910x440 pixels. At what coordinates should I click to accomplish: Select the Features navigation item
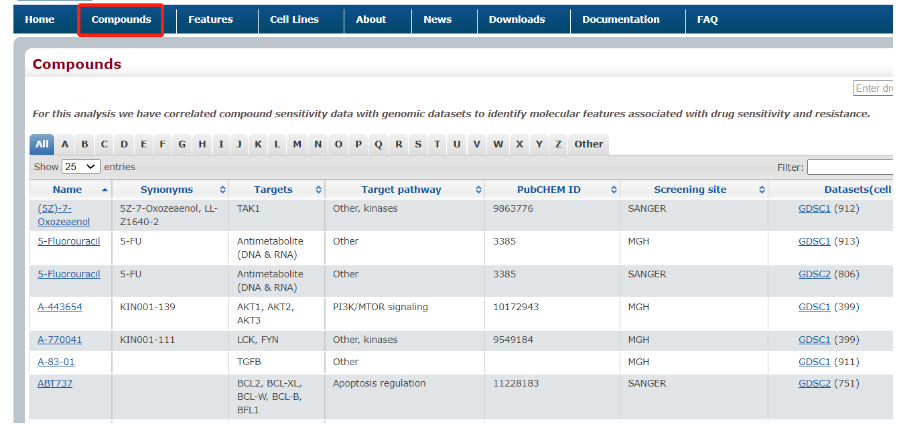coord(210,20)
